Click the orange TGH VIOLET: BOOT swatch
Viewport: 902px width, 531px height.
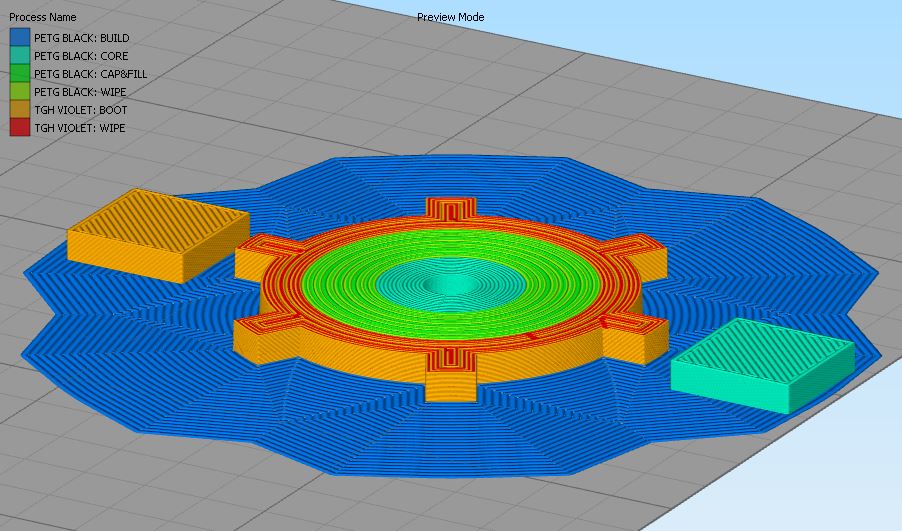(20, 110)
